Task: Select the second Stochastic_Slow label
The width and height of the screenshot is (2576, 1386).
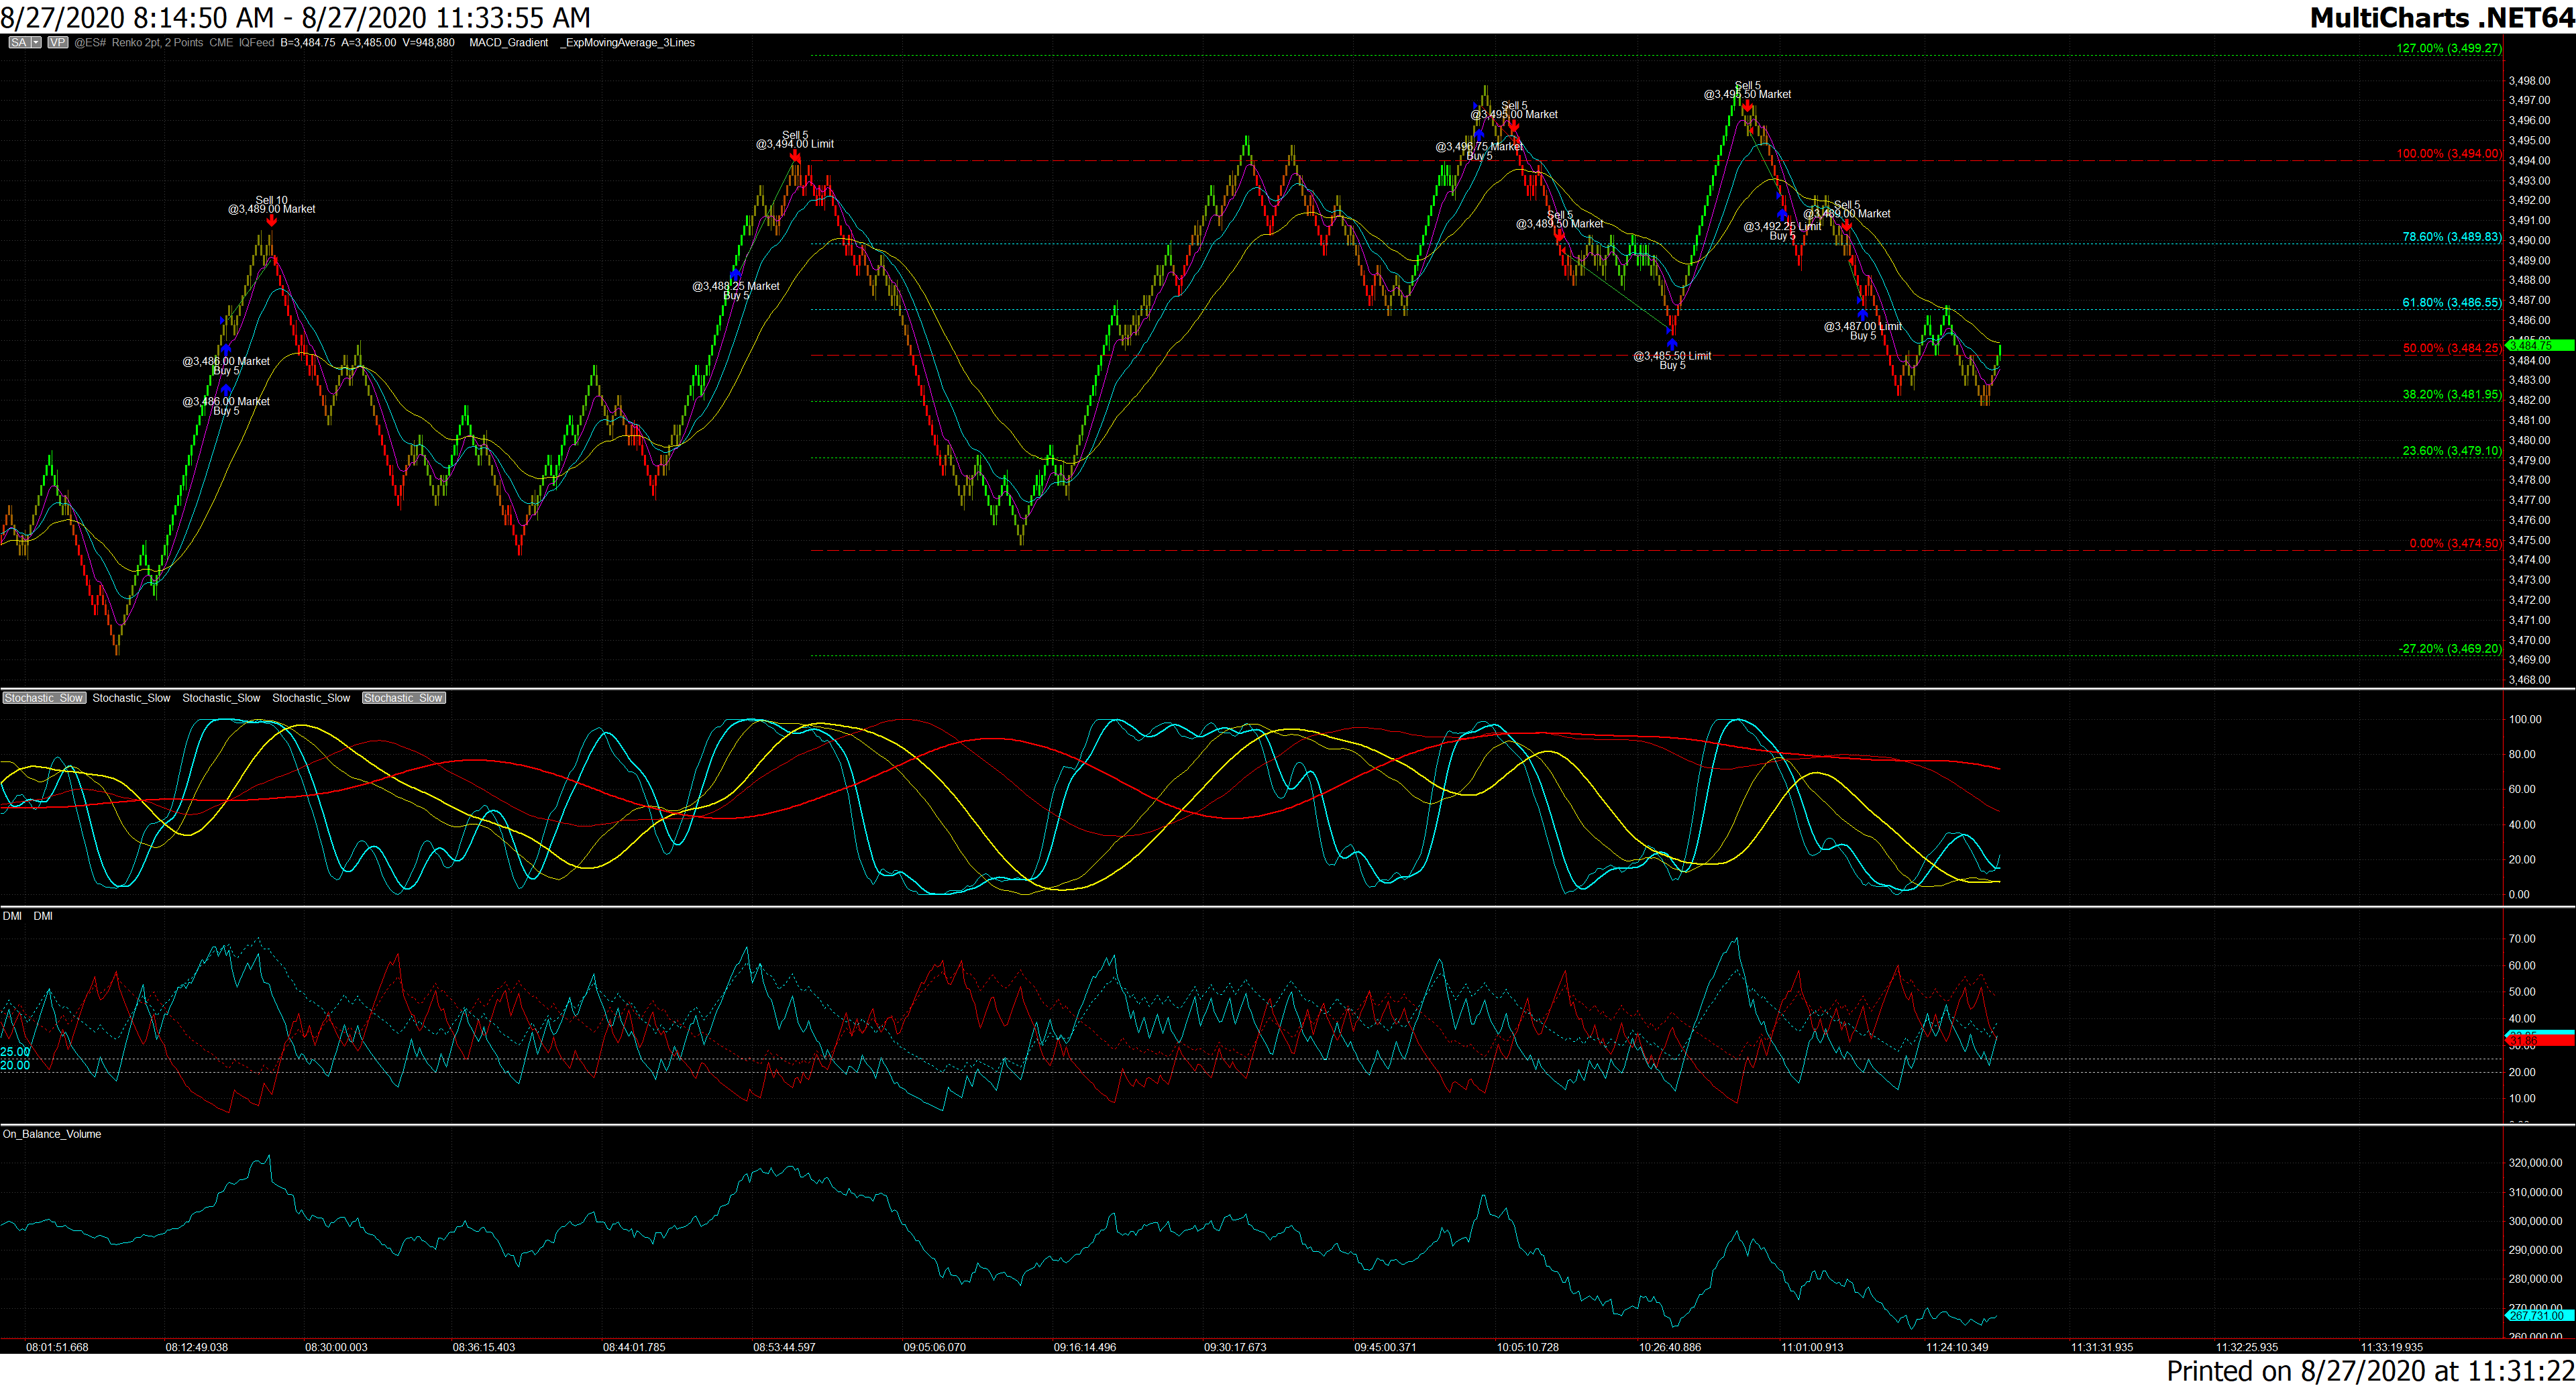Action: [131, 698]
